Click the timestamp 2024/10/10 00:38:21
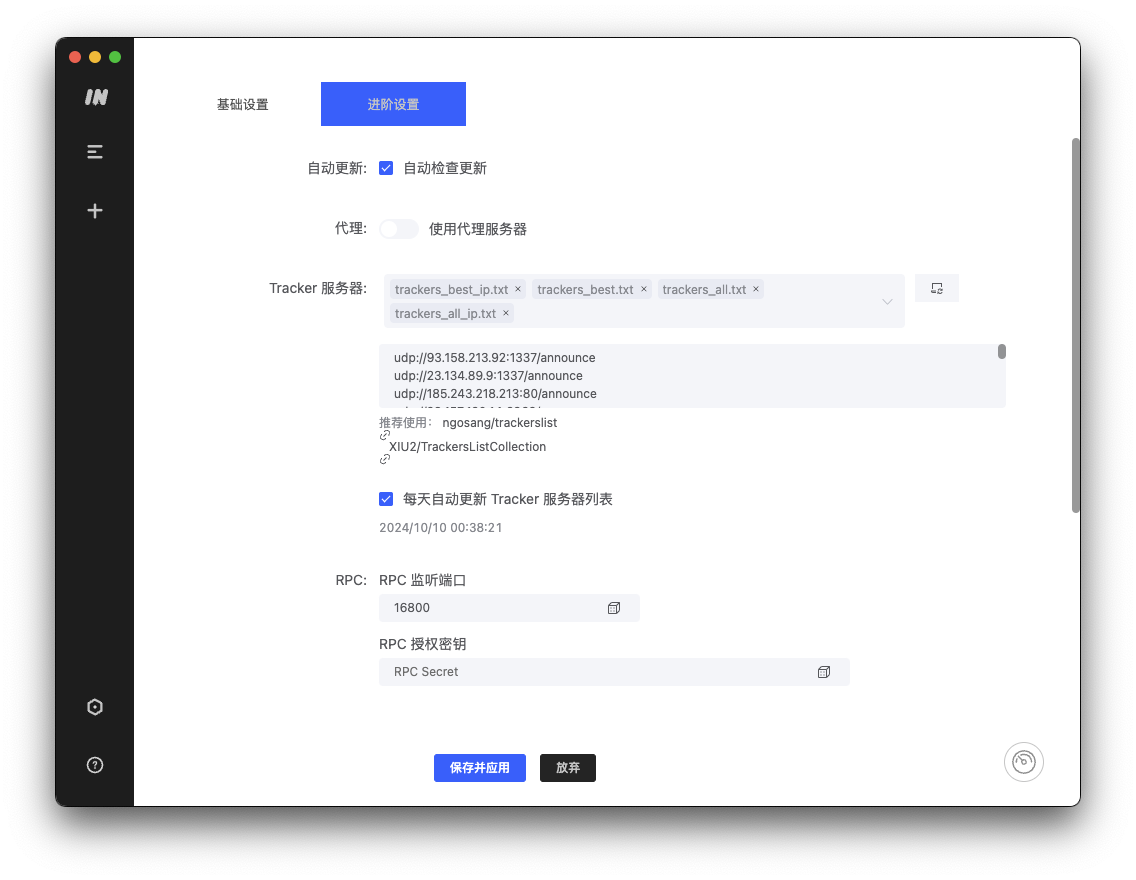The height and width of the screenshot is (880, 1136). click(440, 527)
